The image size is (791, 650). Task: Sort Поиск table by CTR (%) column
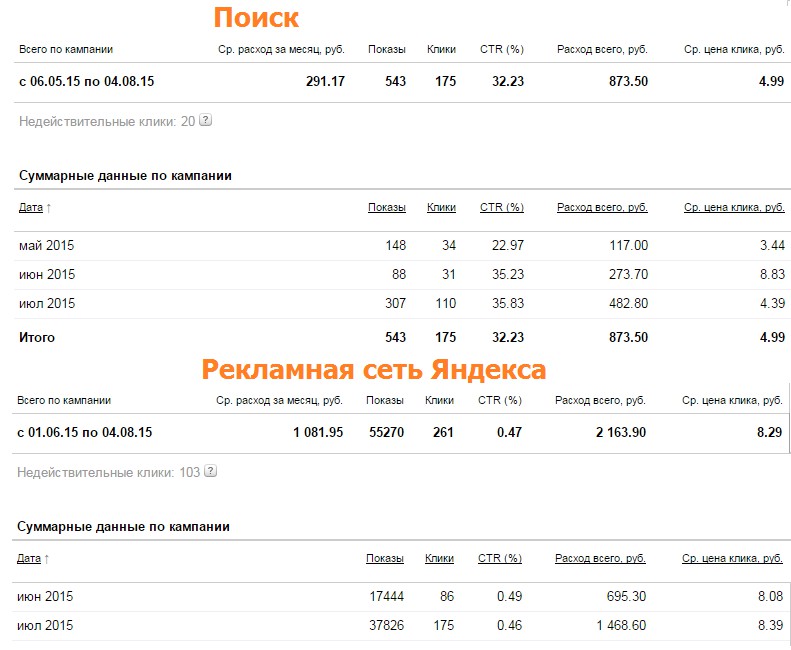coord(501,207)
